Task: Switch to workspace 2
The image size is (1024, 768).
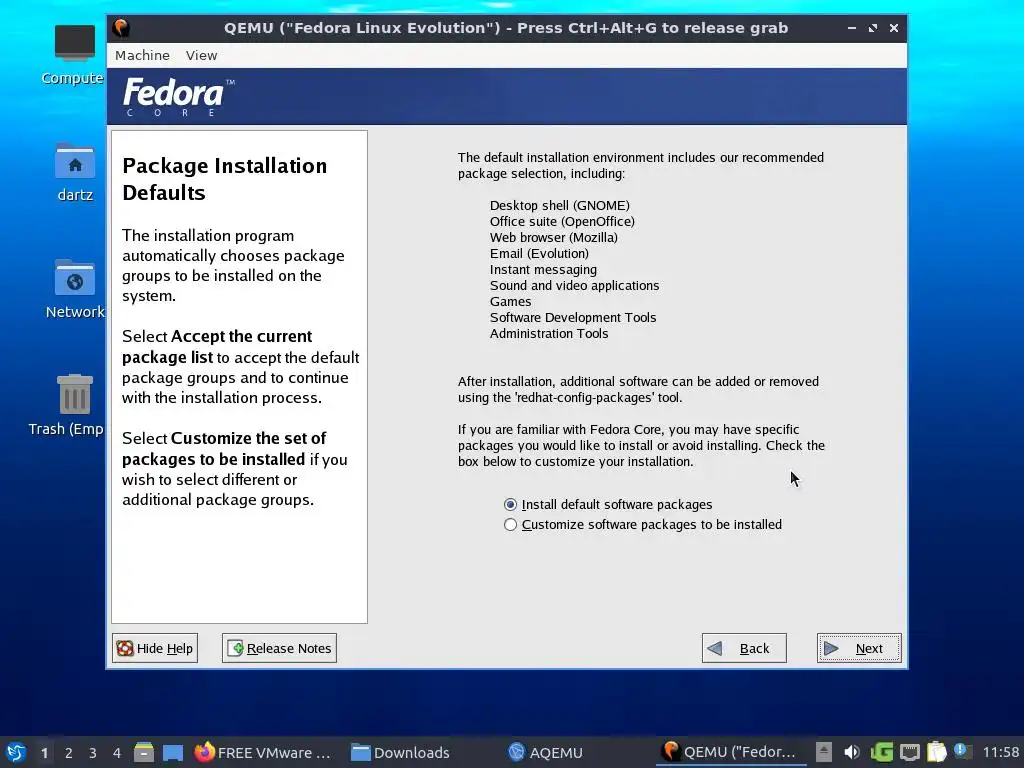Action: coord(69,753)
